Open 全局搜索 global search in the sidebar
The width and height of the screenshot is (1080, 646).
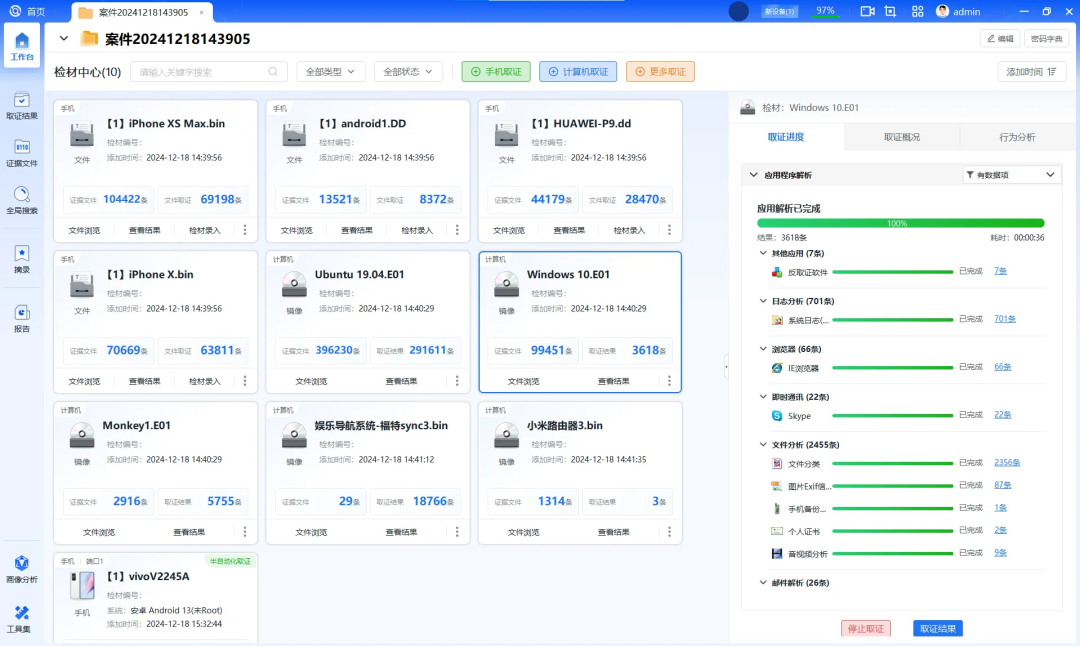(22, 200)
